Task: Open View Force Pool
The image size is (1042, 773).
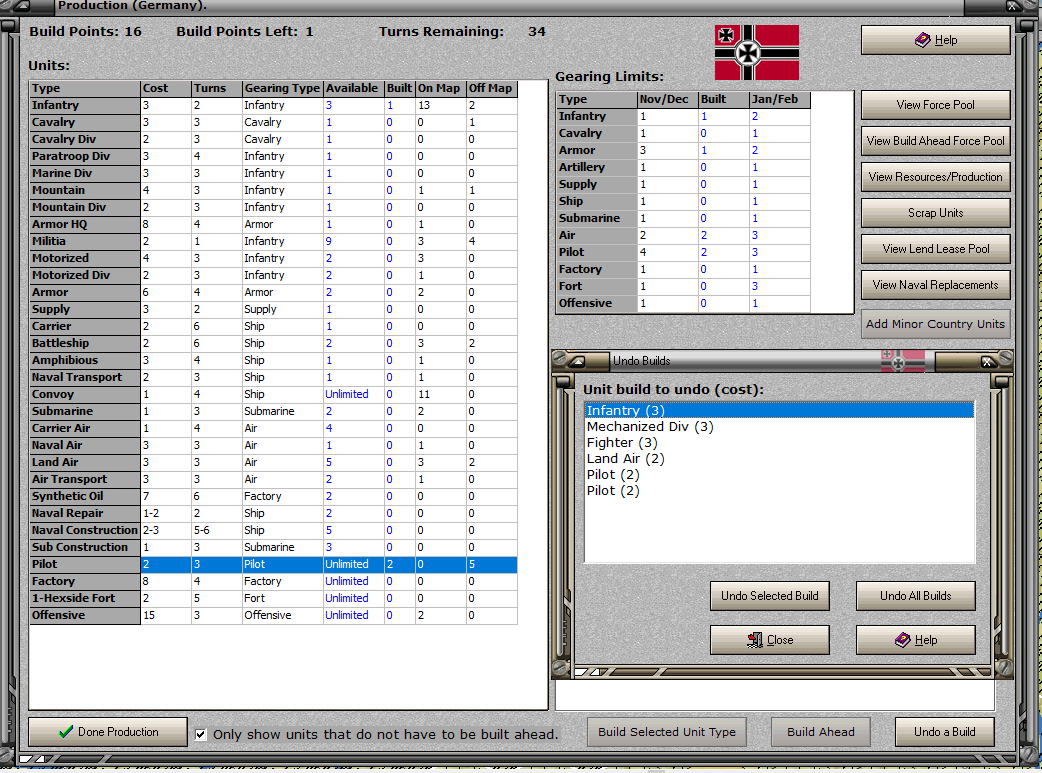Action: point(936,105)
